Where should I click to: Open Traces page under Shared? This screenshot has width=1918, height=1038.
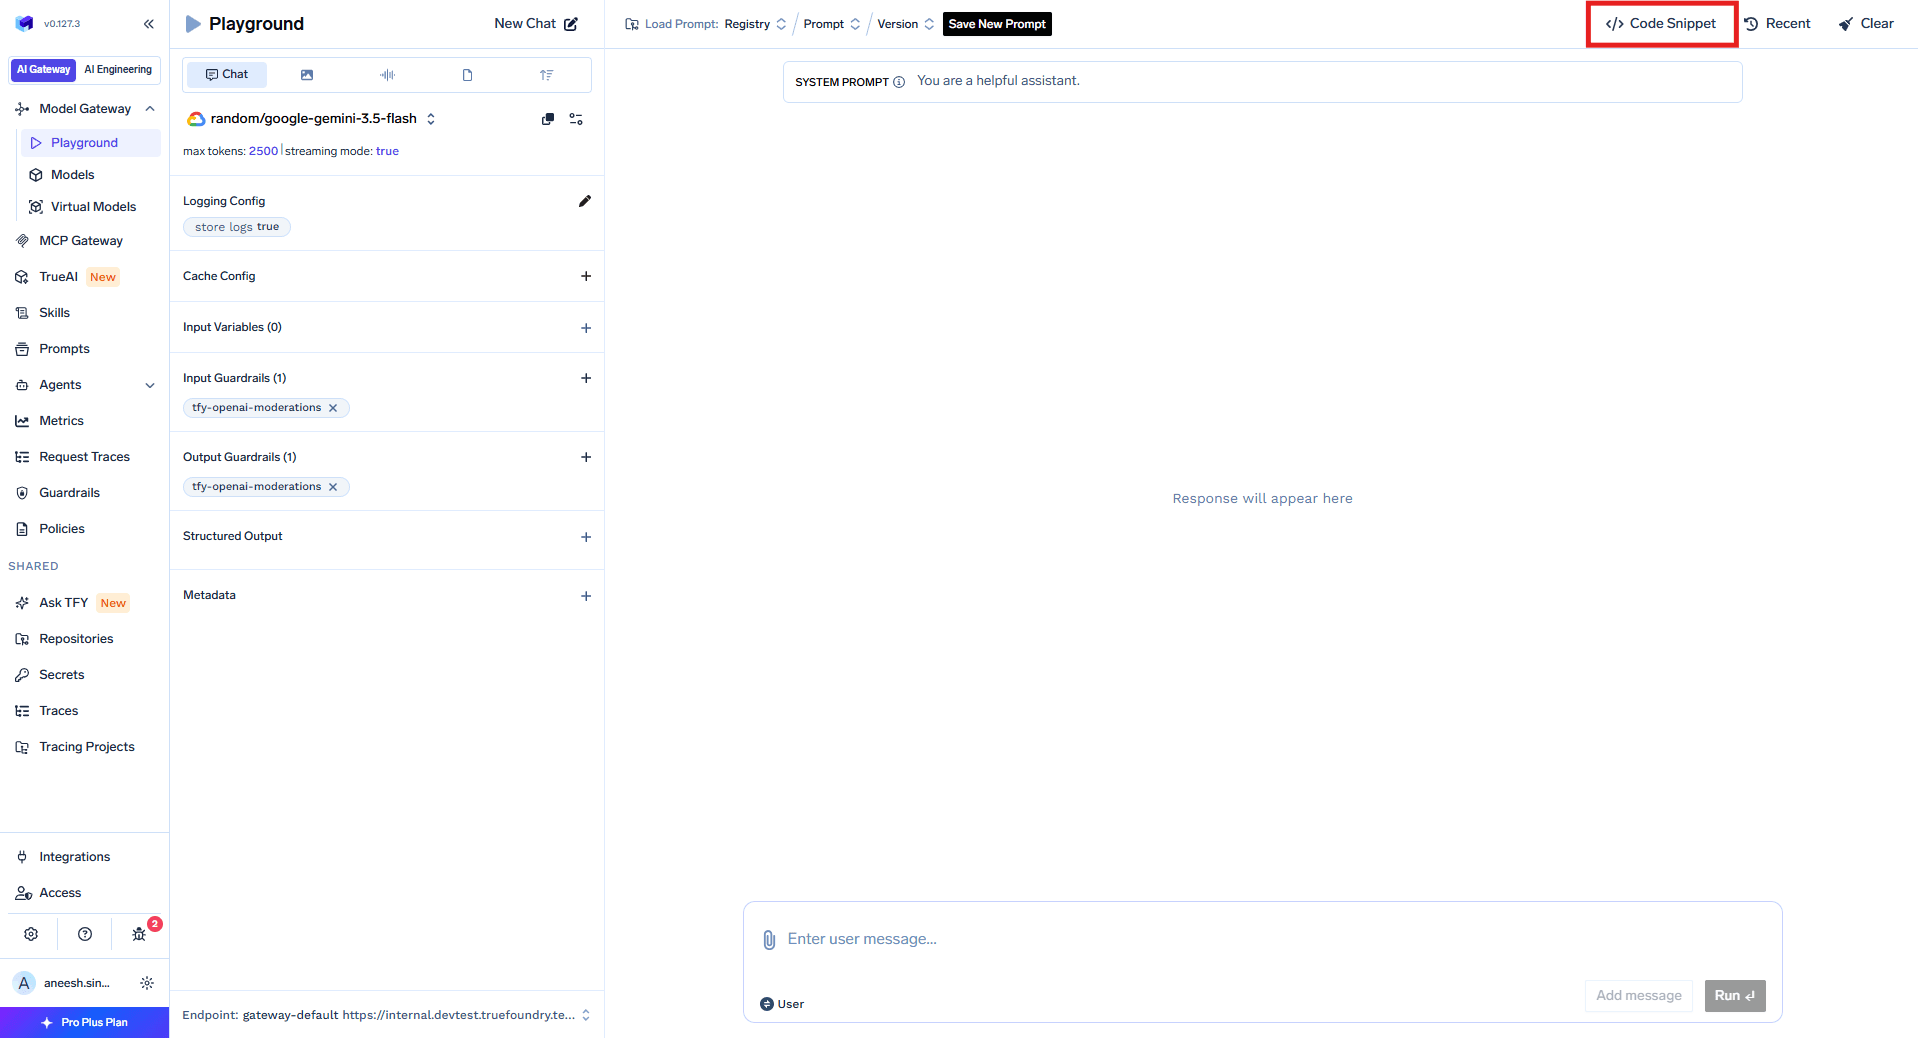click(58, 711)
